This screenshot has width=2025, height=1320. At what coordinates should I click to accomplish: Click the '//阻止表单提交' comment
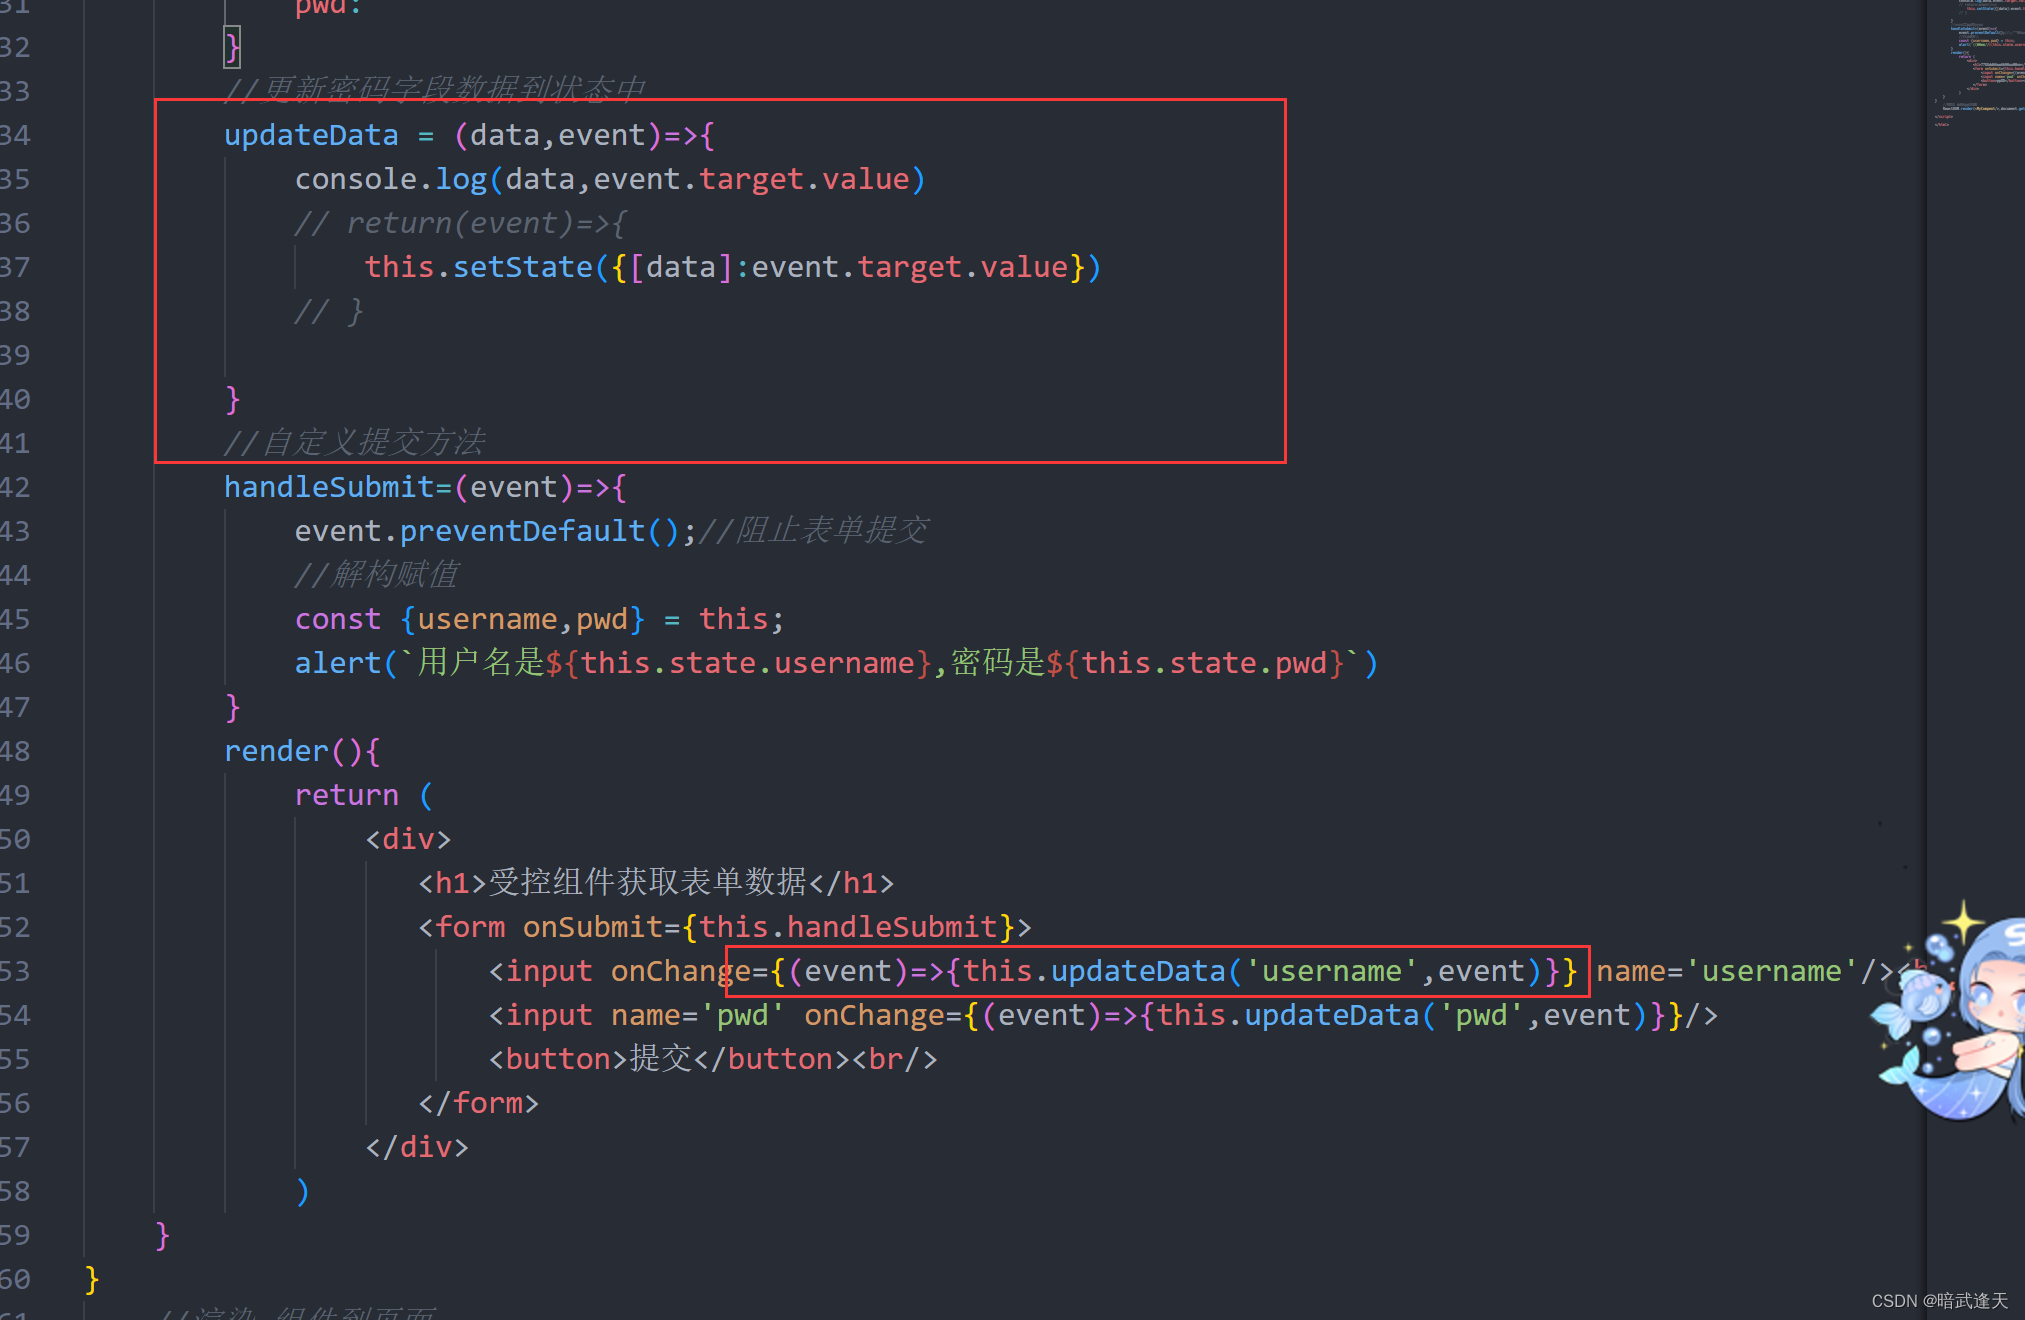point(814,531)
